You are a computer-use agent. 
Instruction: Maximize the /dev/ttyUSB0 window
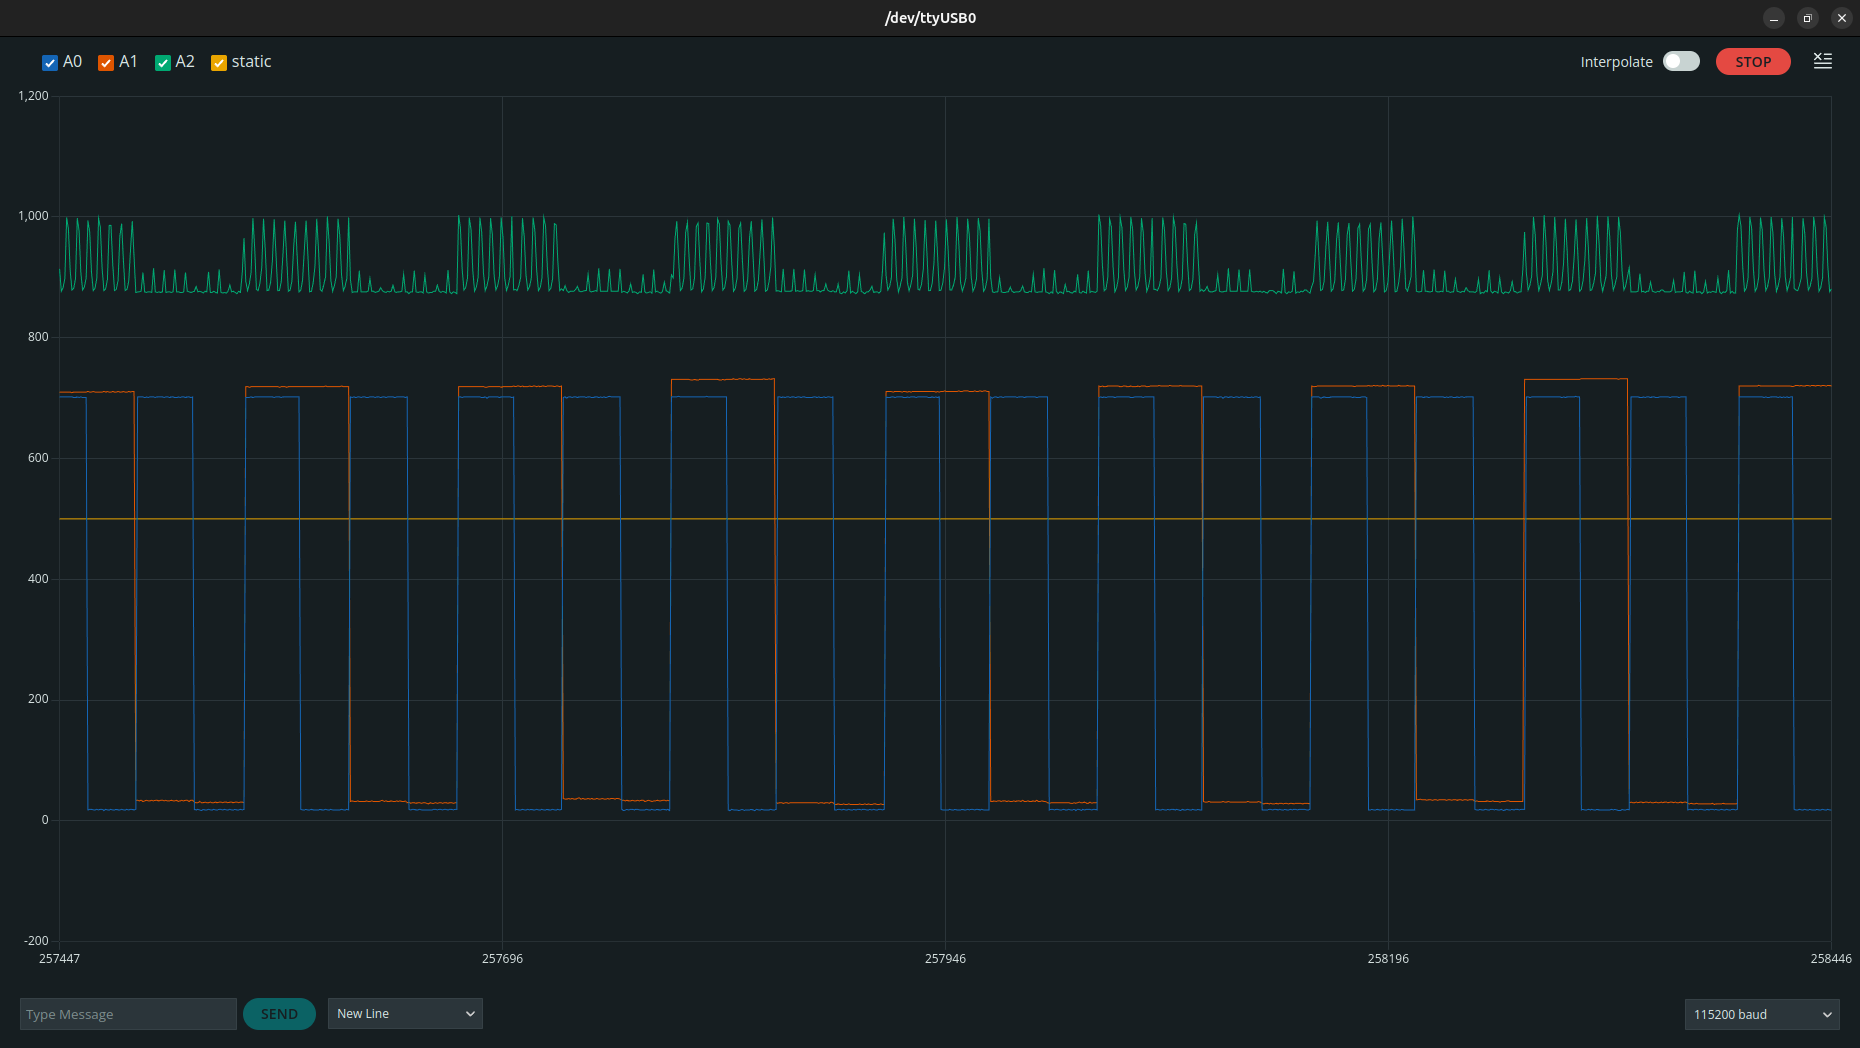click(1807, 18)
